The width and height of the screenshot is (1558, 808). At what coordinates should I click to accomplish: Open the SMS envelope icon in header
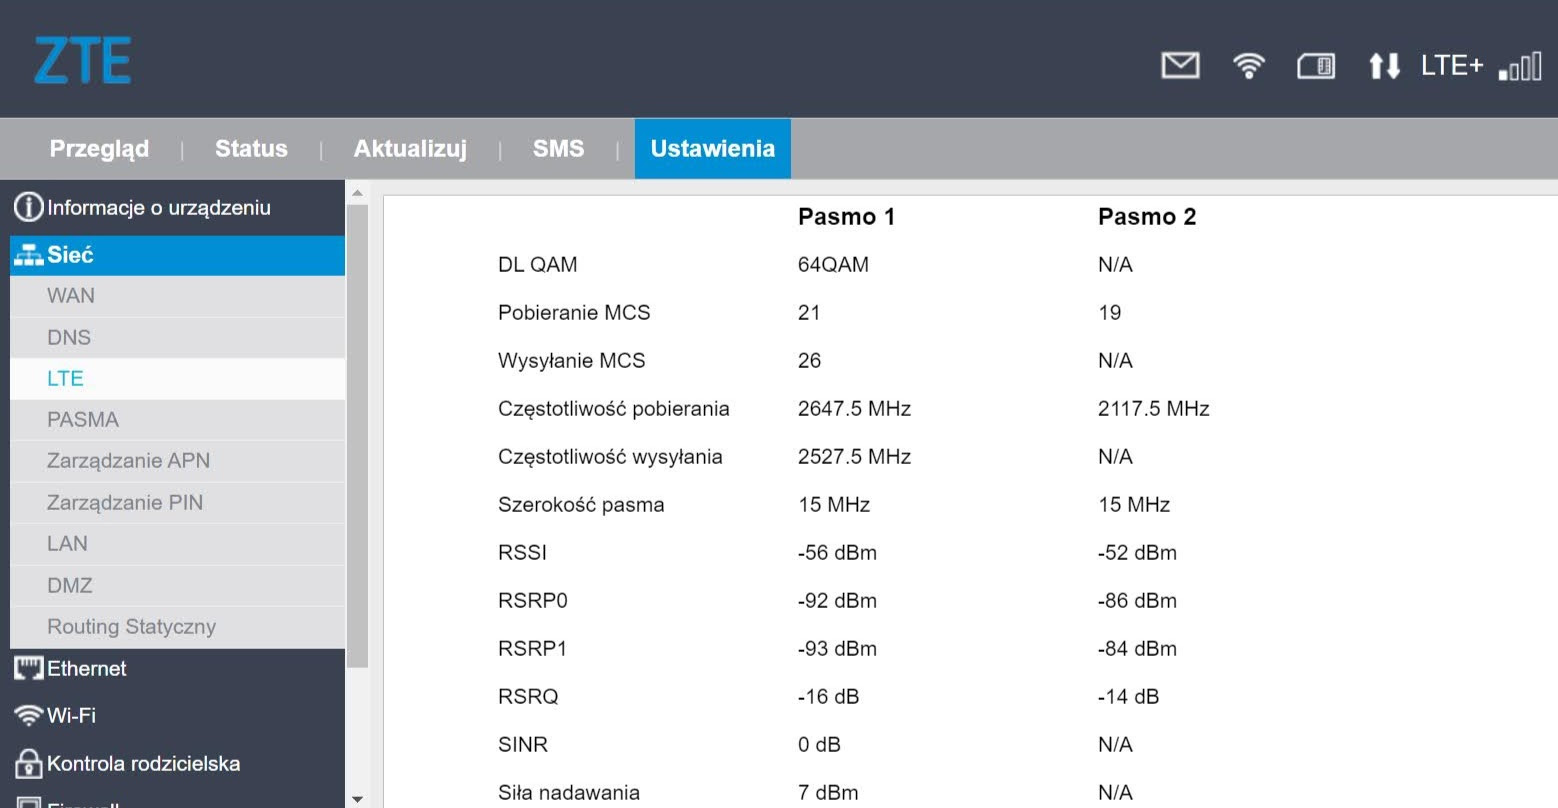[1180, 66]
